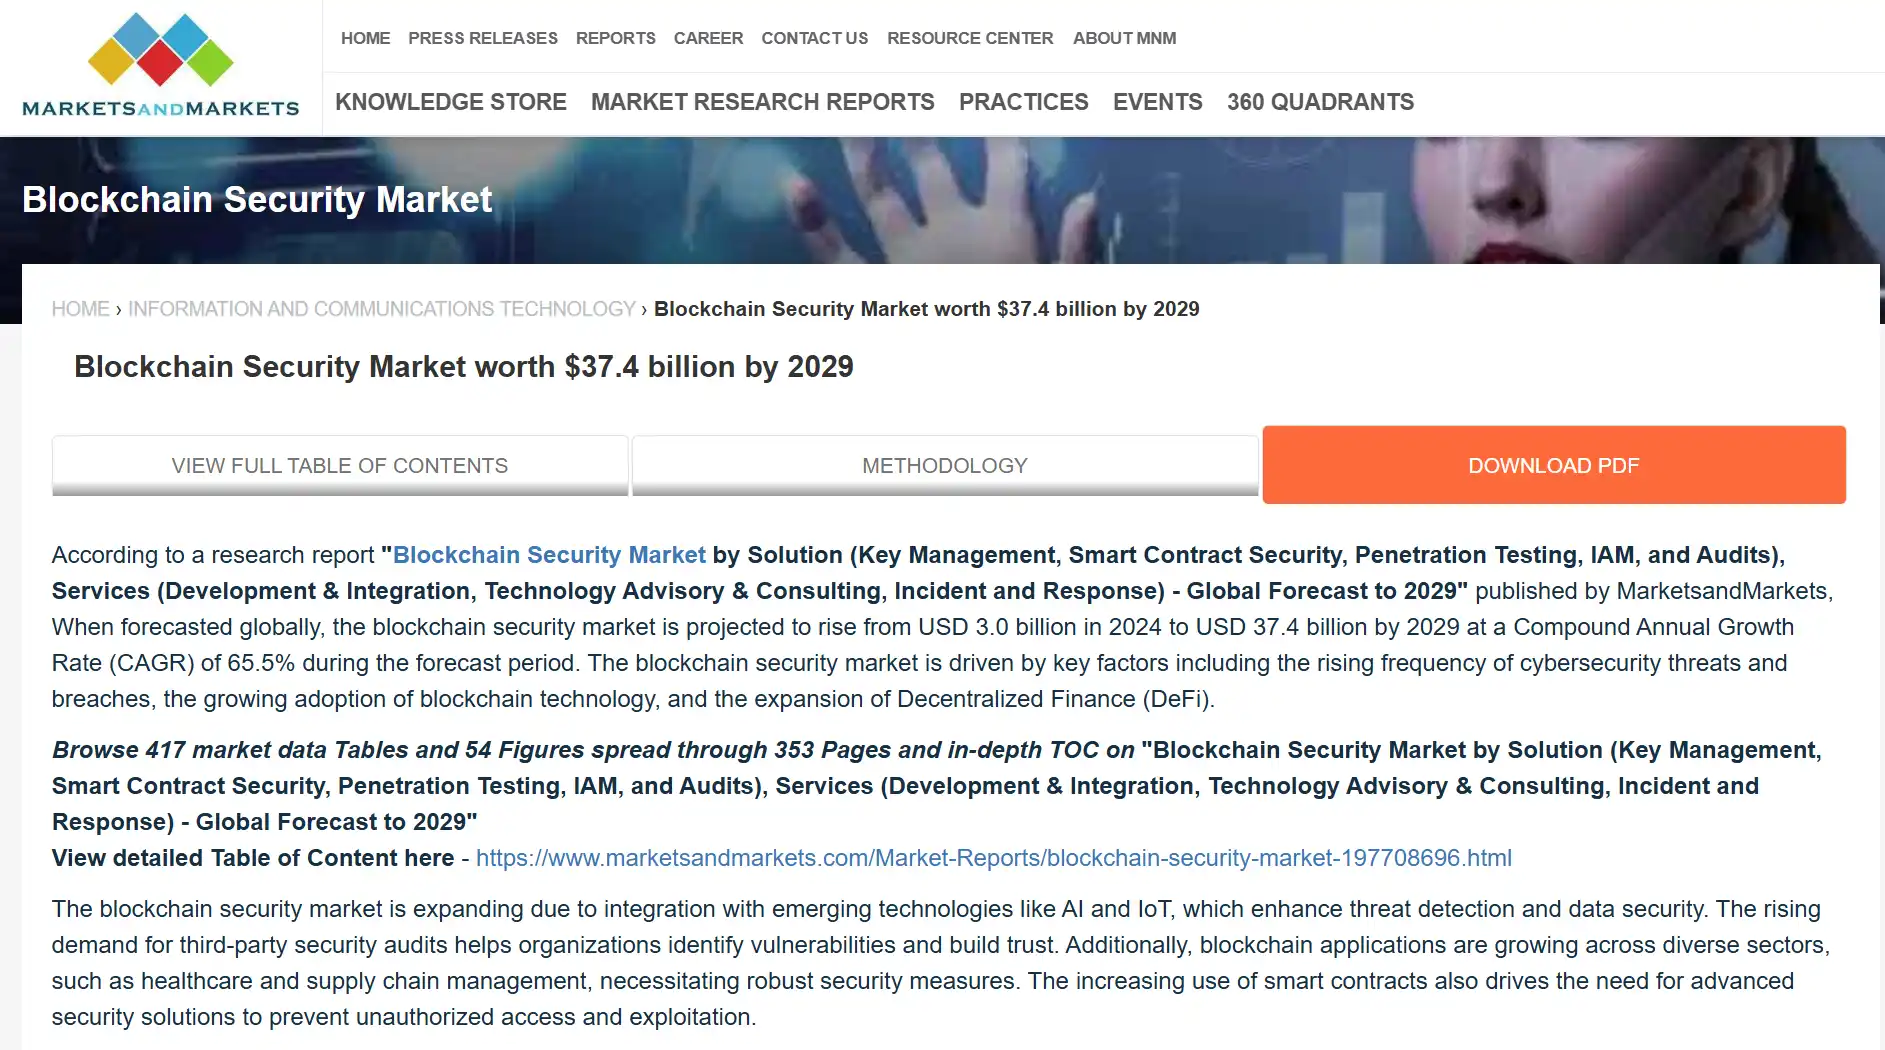
Task: Open Information and Communications Technology breadcrumb
Action: [x=381, y=309]
